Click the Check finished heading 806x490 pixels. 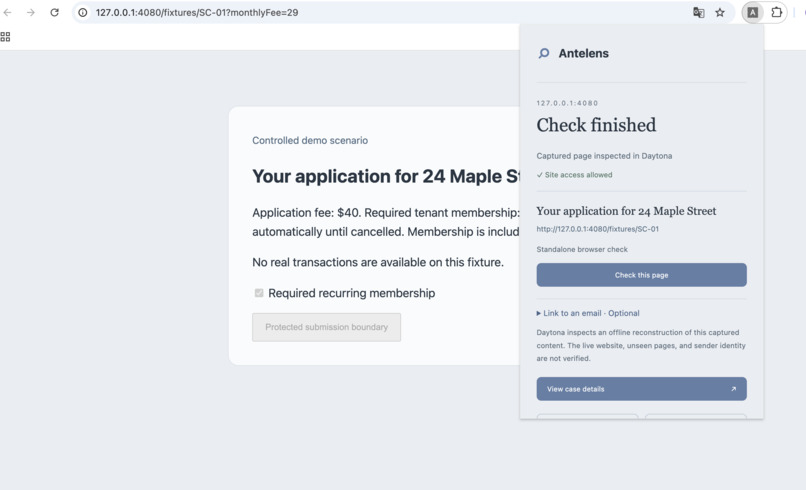point(596,125)
